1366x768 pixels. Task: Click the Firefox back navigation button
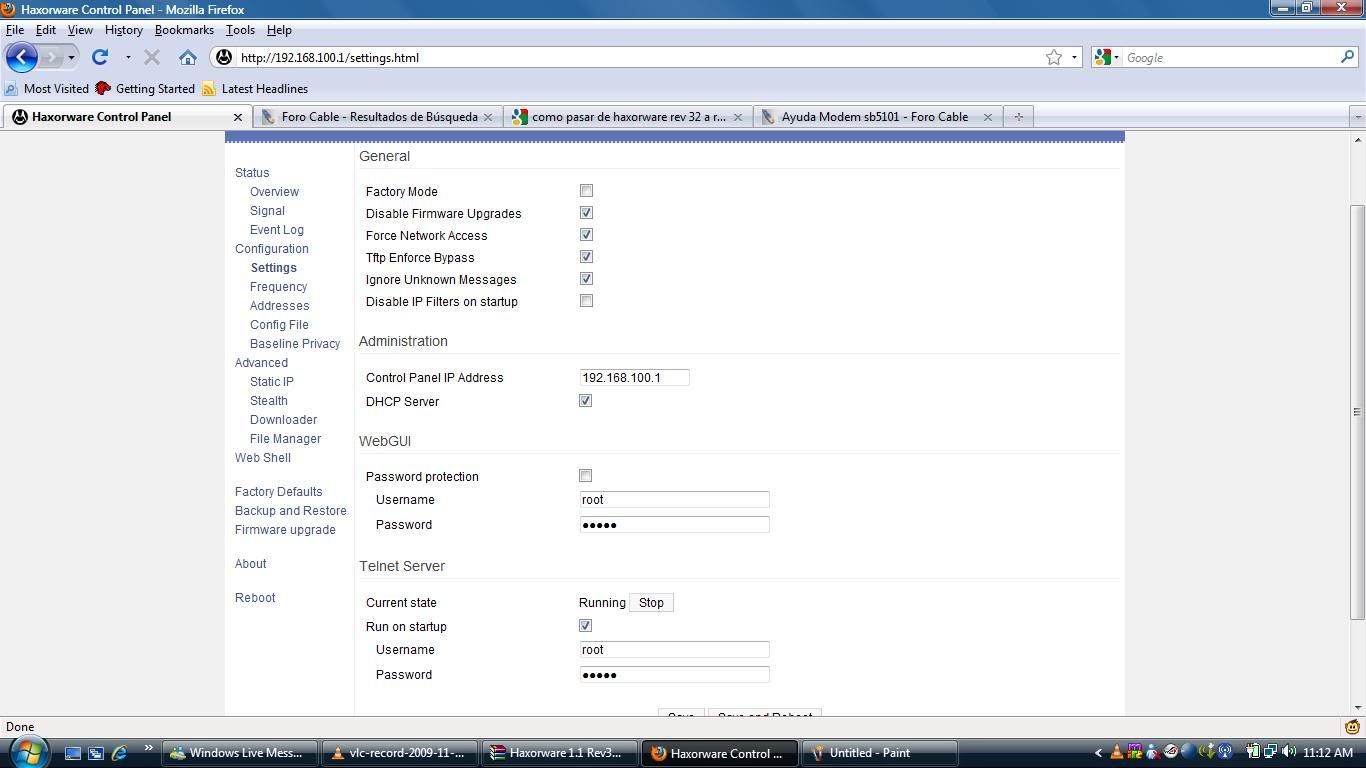[22, 57]
